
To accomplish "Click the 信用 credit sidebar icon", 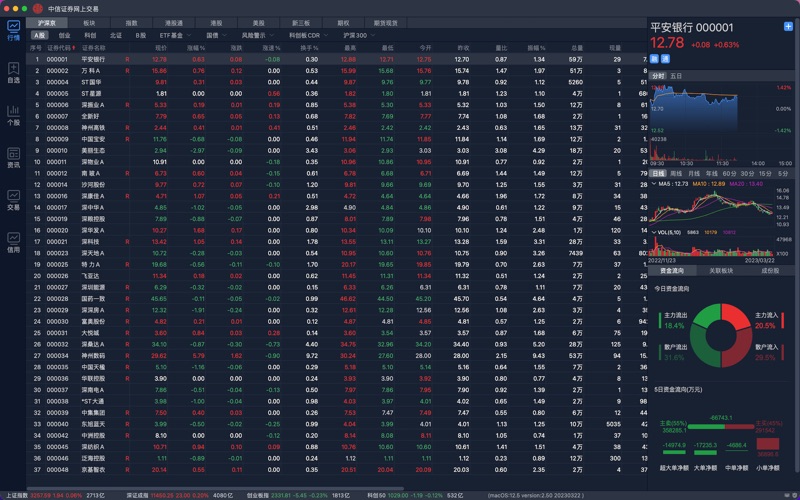I will (x=13, y=241).
